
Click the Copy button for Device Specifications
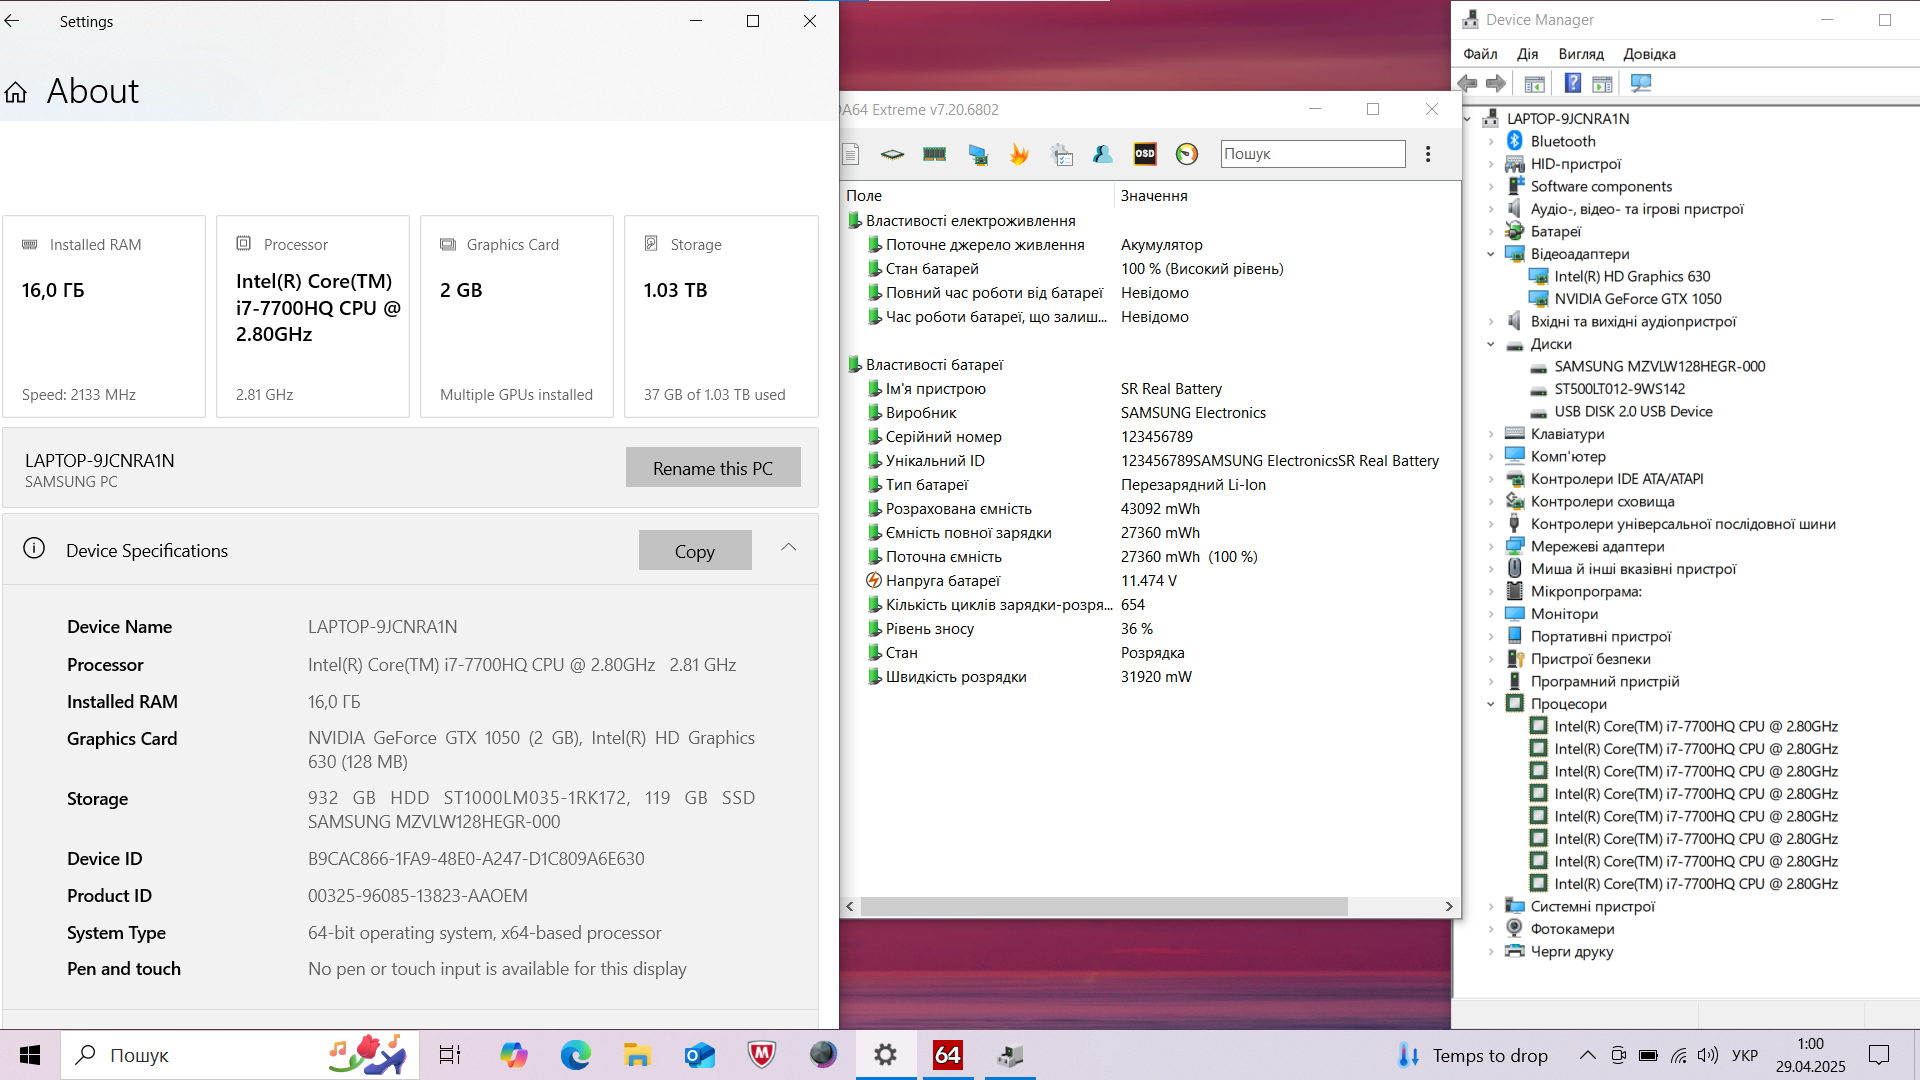(x=695, y=551)
